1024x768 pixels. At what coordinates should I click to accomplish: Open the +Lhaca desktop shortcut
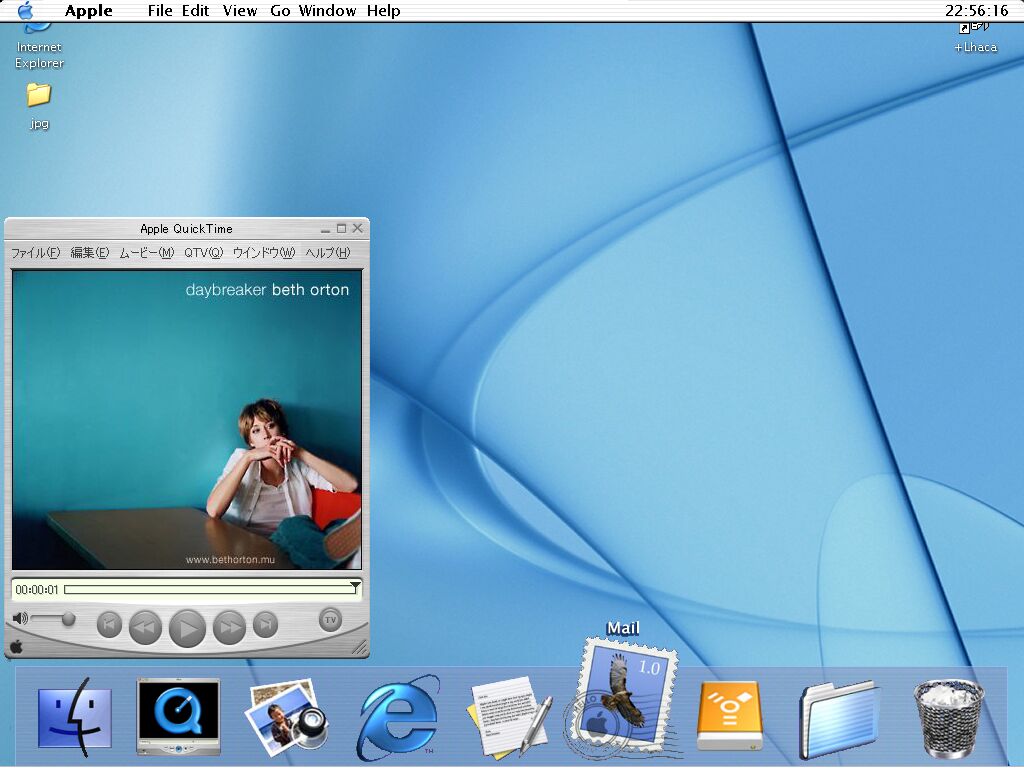point(975,39)
